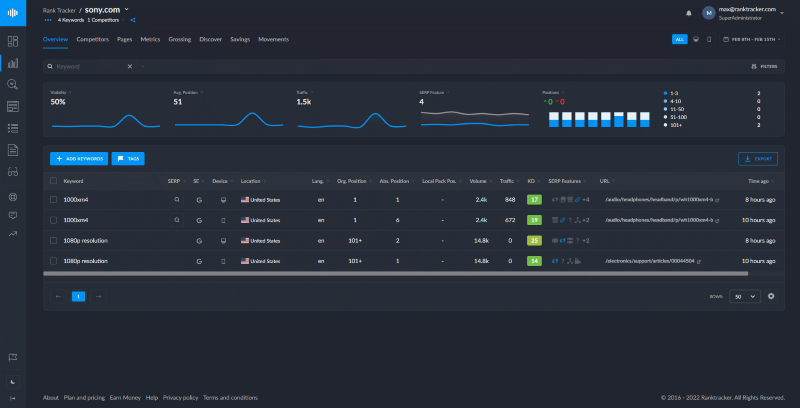Screen dimensions: 800x408
Task: Open external link for /electronics/support/articles URL
Action: click(x=699, y=261)
